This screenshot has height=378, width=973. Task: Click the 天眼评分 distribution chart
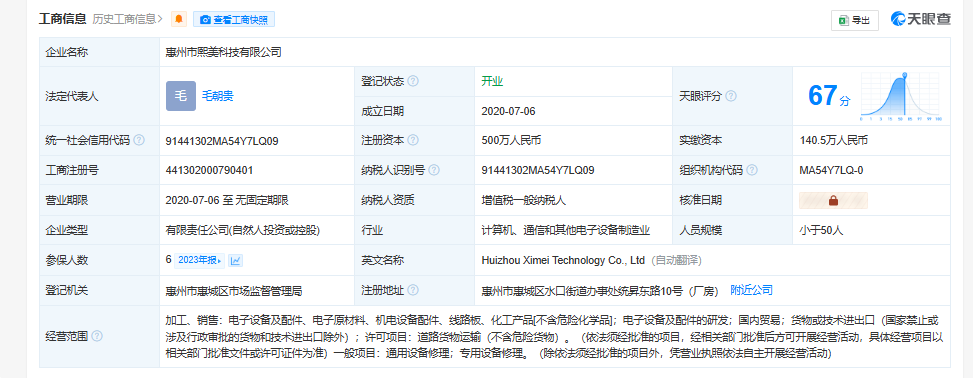[900, 96]
